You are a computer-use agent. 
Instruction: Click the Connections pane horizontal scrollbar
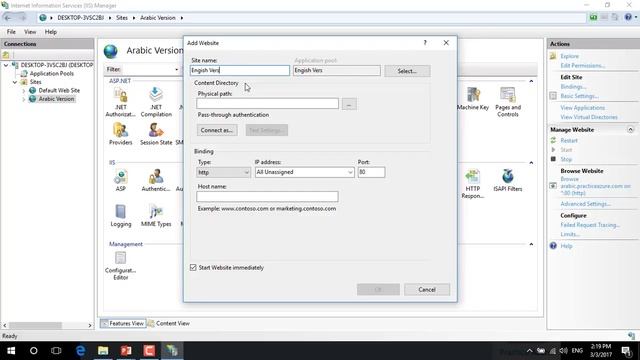click(x=47, y=325)
